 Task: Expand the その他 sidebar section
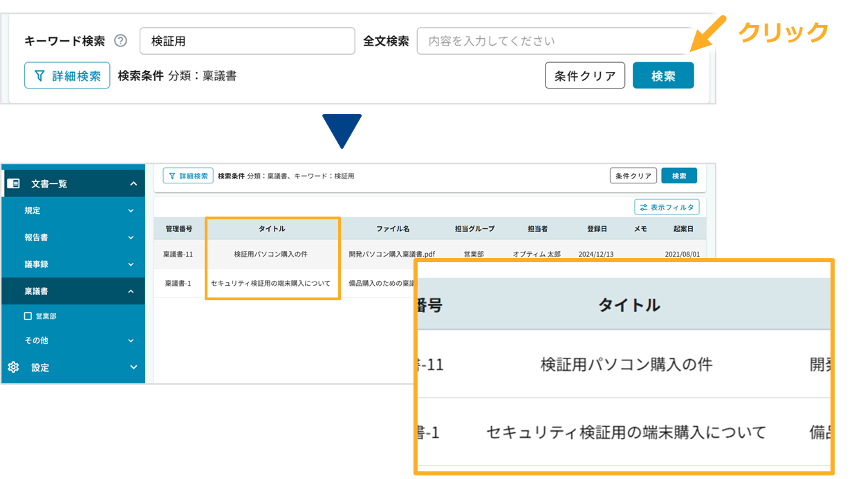pos(131,341)
